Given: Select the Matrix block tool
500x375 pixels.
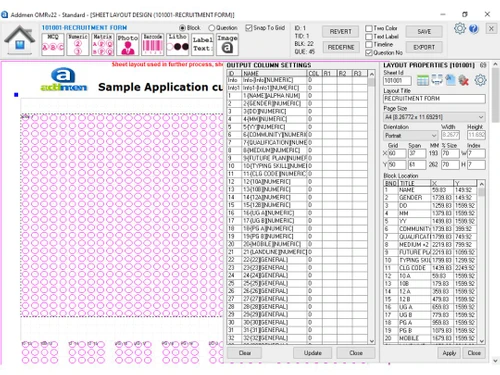Looking at the screenshot, I should 103,44.
